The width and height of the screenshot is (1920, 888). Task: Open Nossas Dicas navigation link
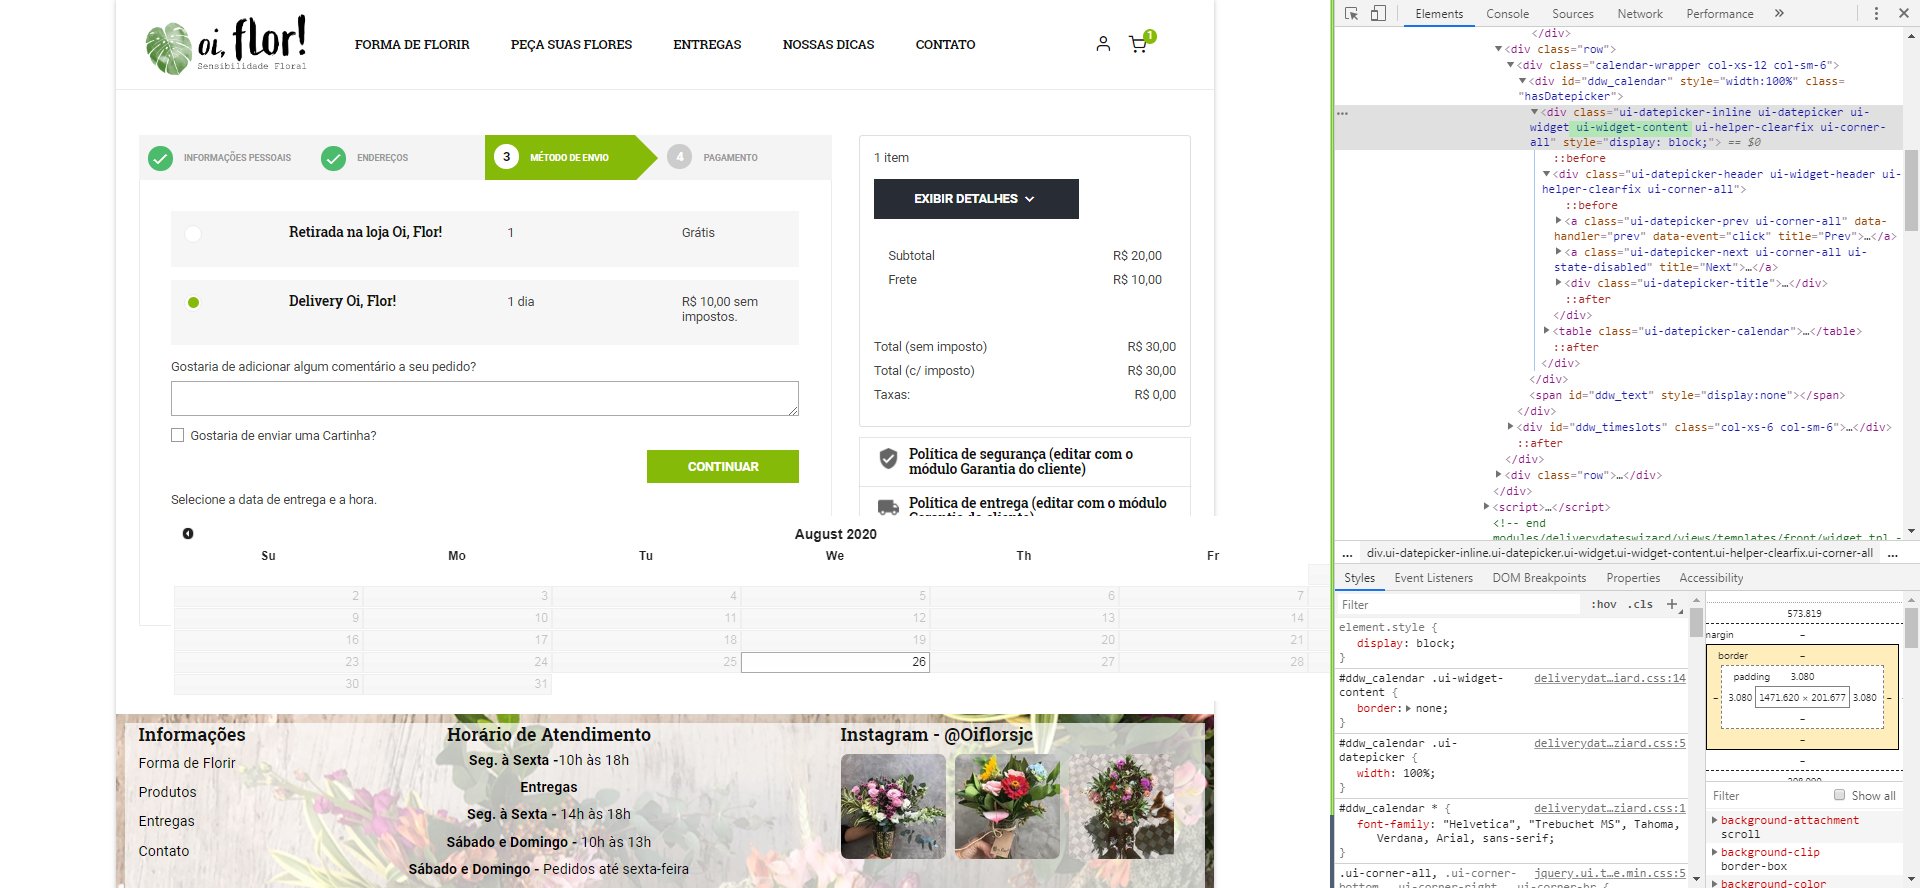828,45
